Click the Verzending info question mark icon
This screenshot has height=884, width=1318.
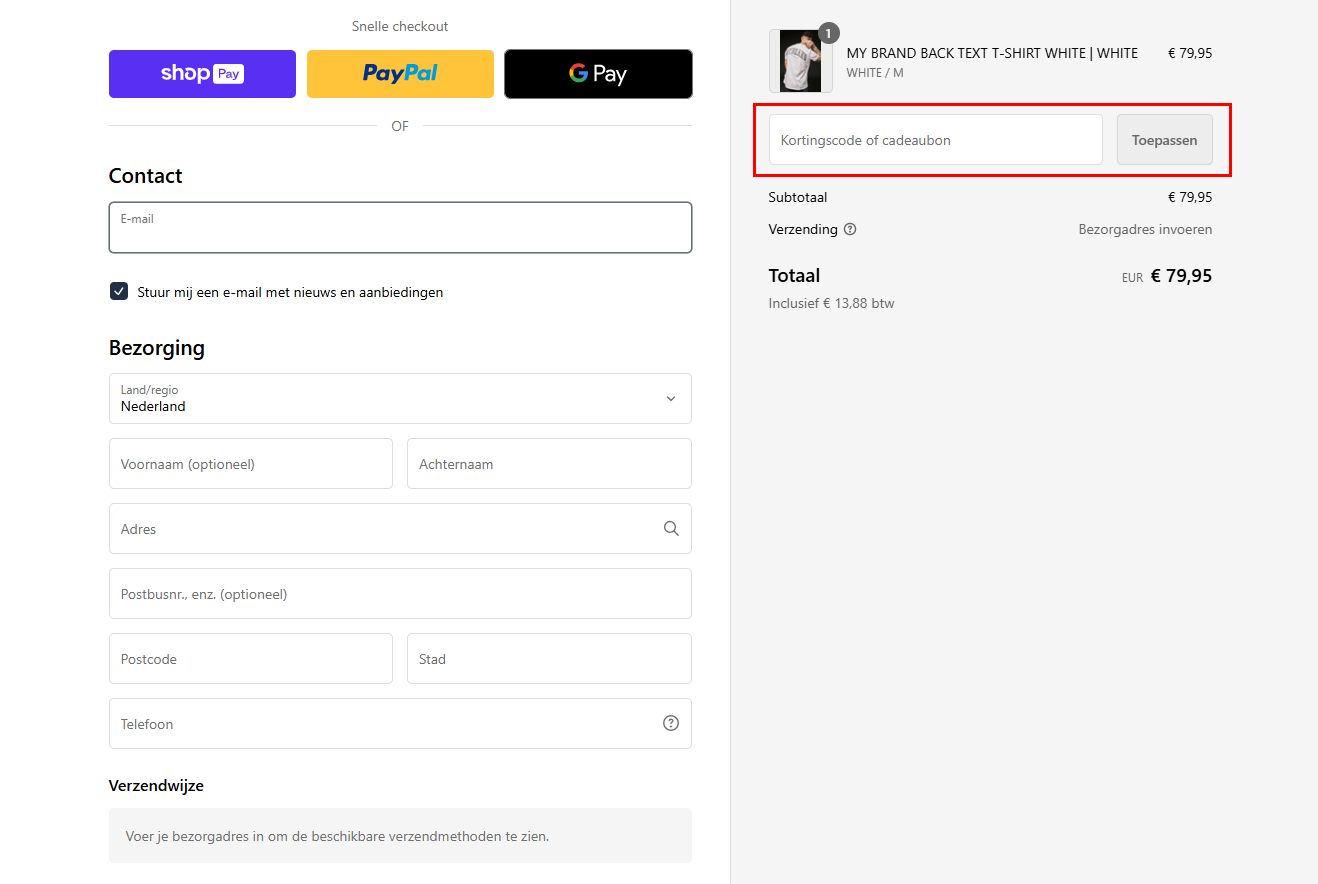tap(850, 229)
